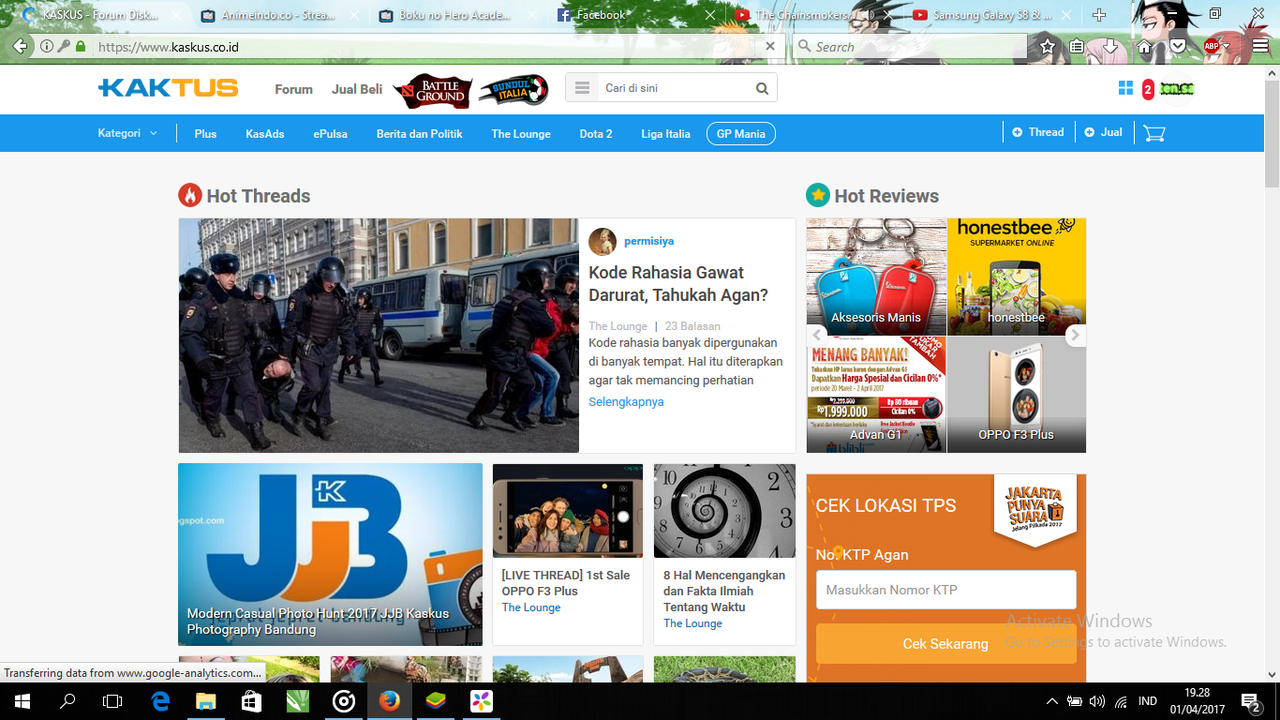Open the Sundul Italia banner logo
Screen dimensions: 1280x720
click(513, 90)
